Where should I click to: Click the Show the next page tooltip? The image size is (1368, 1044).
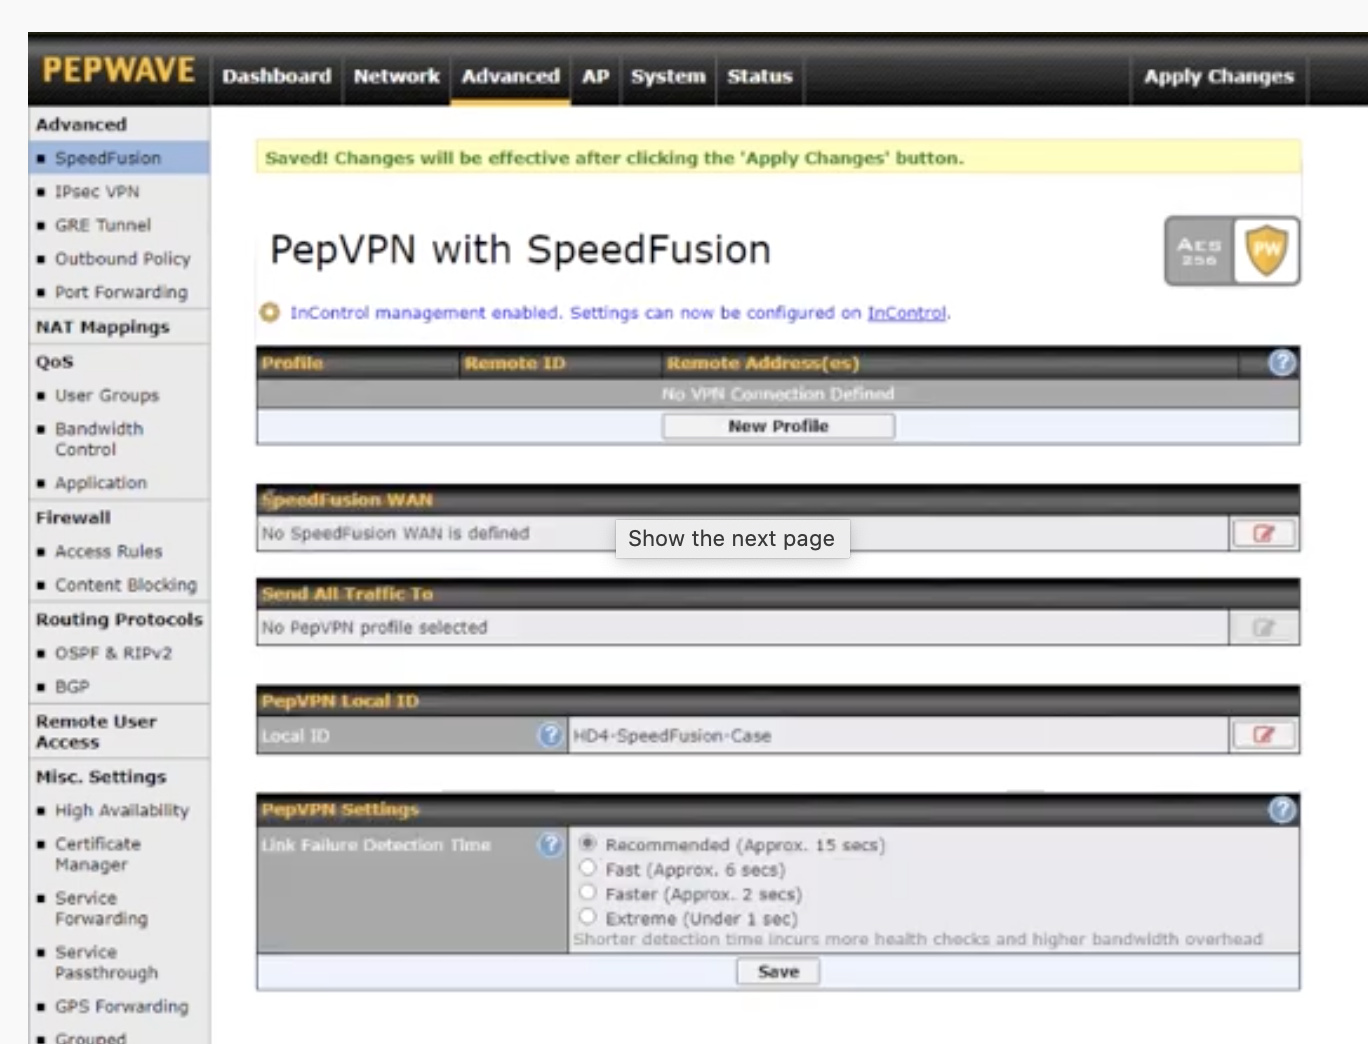(732, 538)
